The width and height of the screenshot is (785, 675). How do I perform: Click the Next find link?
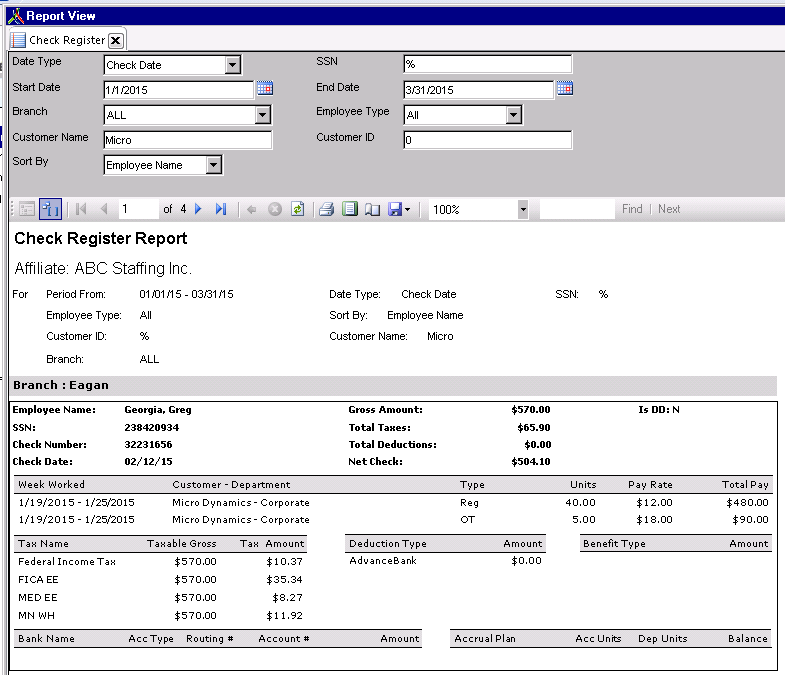[x=669, y=209]
